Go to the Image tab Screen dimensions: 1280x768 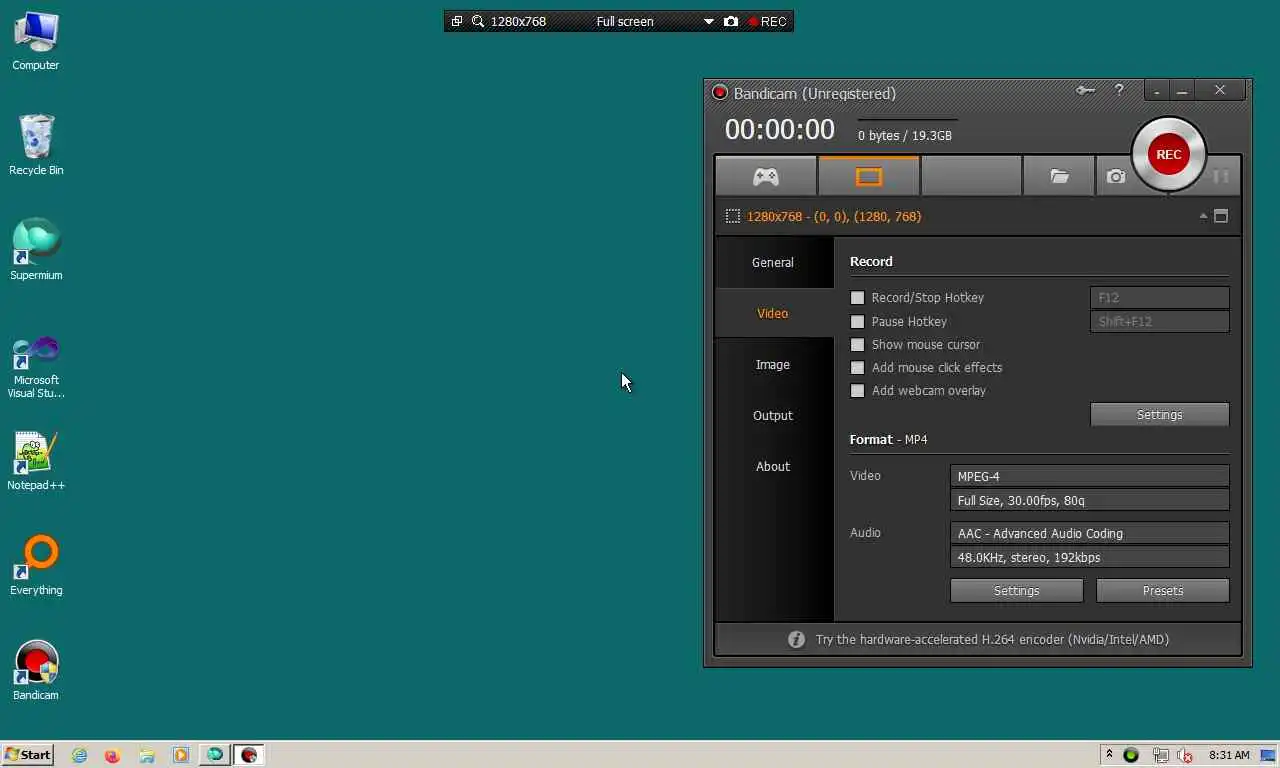coord(773,364)
